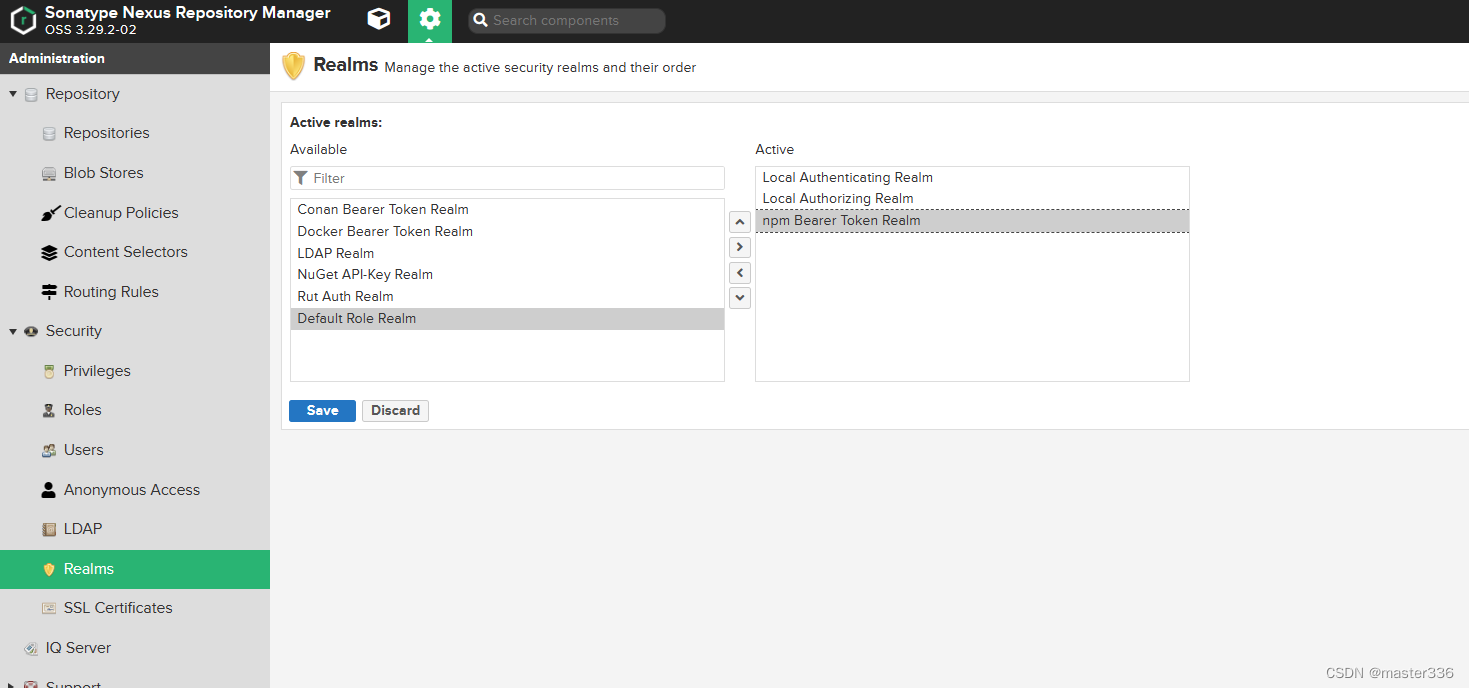
Task: Click the IQ Server icon
Action: [31, 648]
